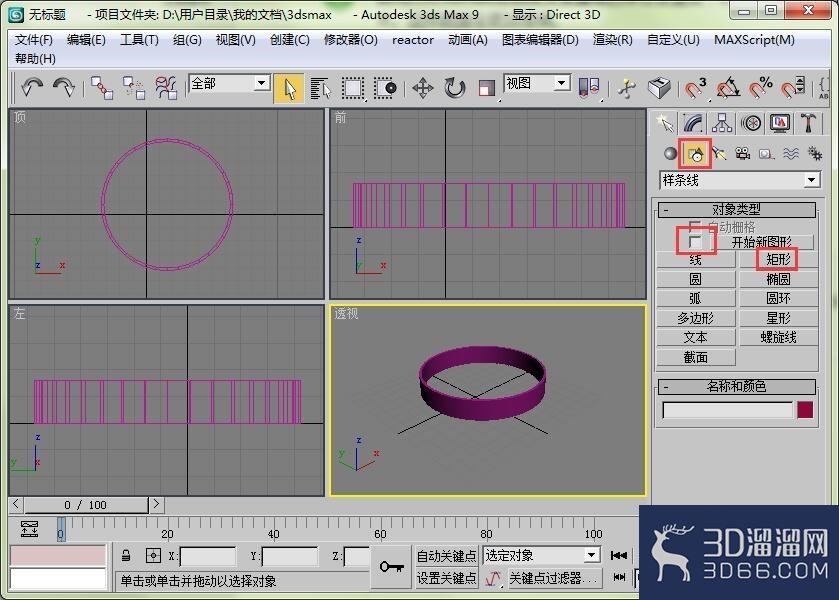Open the Display command panel tab
The width and height of the screenshot is (839, 600).
pos(780,124)
